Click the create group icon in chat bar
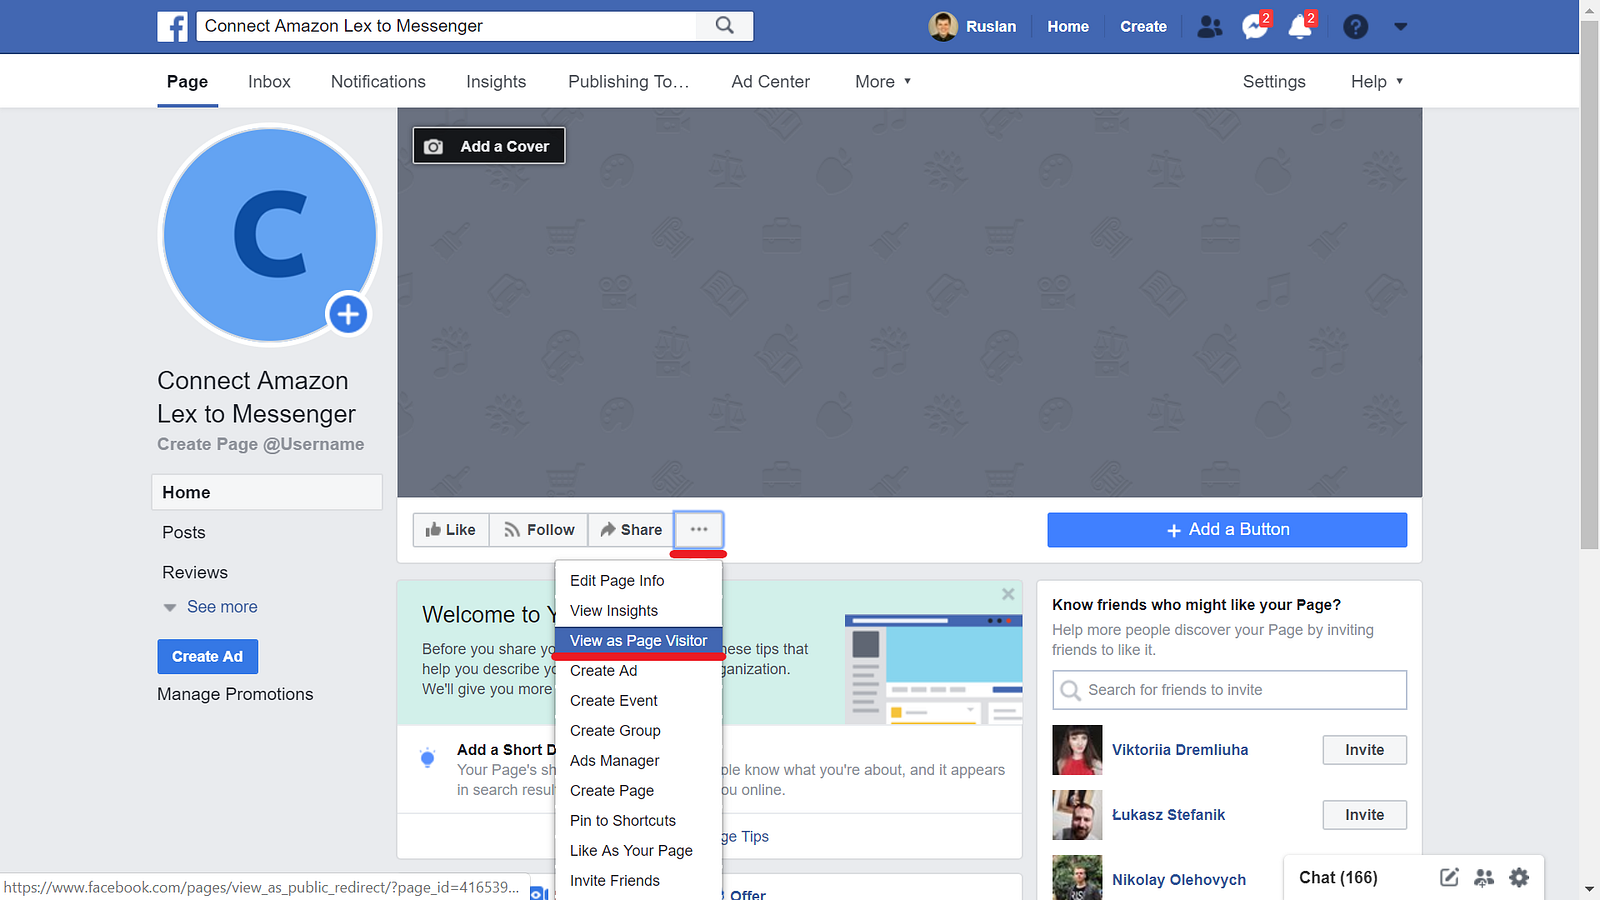Screen dimensions: 1600x900 pos(1484,878)
